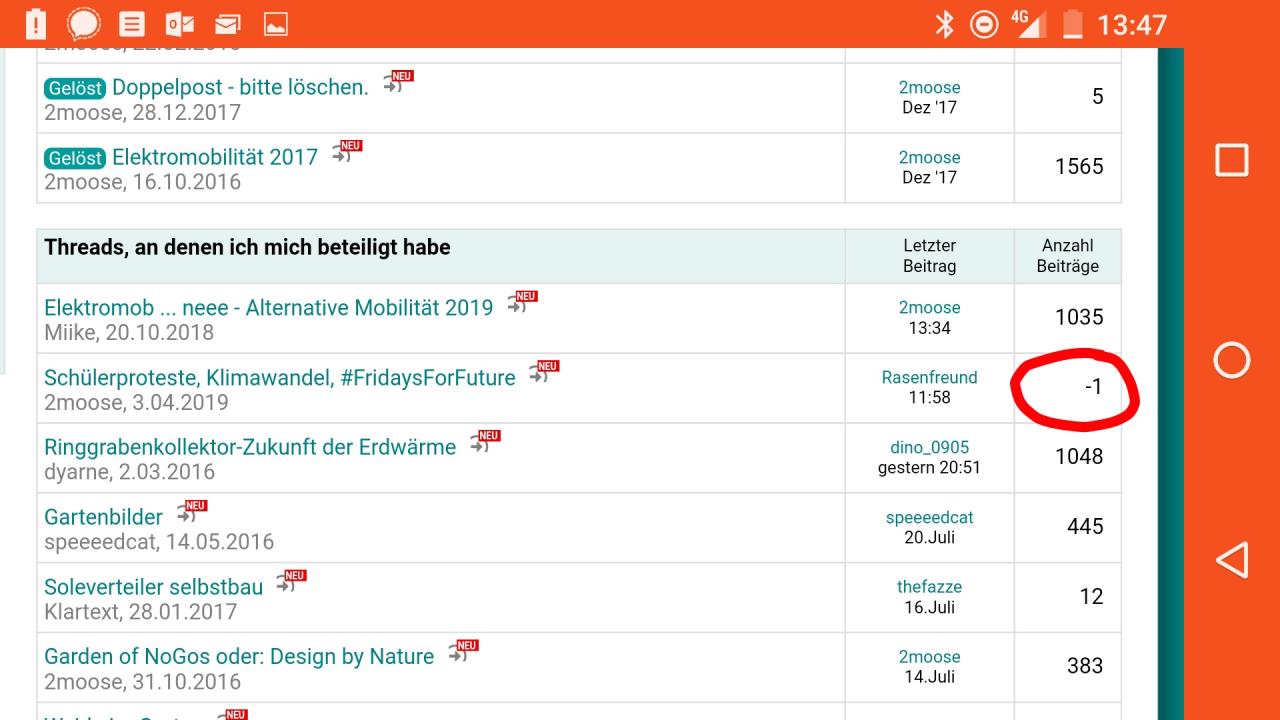Jump to newest post in Alternative Mobilität 2019
This screenshot has width=1280, height=720.
click(522, 303)
